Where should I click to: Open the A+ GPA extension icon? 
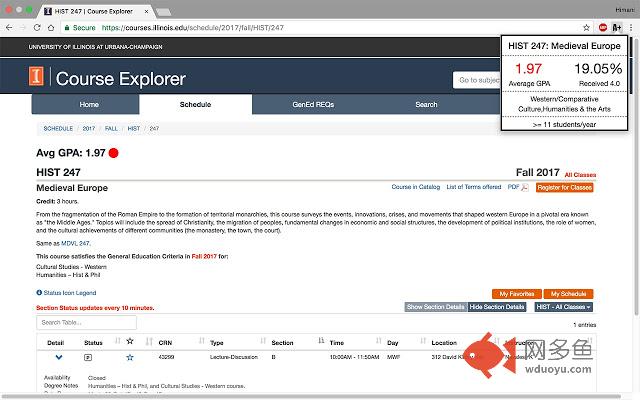pyautogui.click(x=617, y=28)
